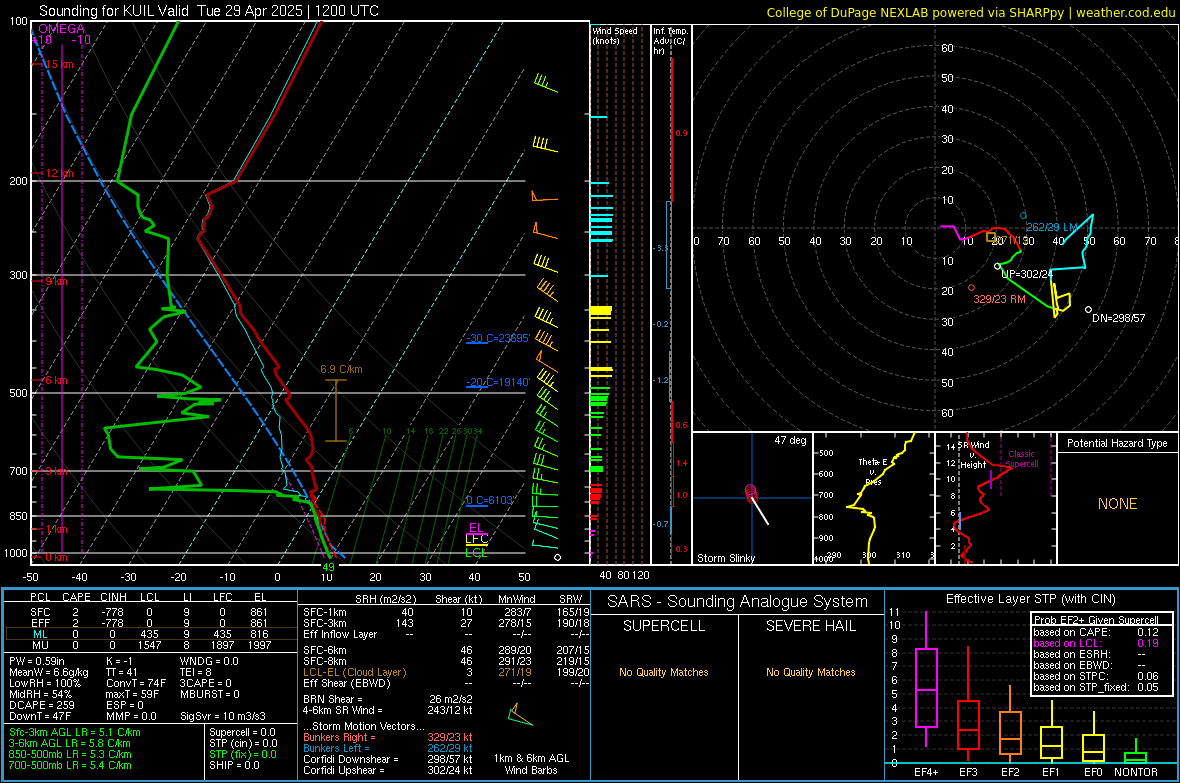Click the 'Sfc-3km AGL LR = 5.1 C/km' line
This screenshot has width=1180, height=783.
tap(75, 732)
